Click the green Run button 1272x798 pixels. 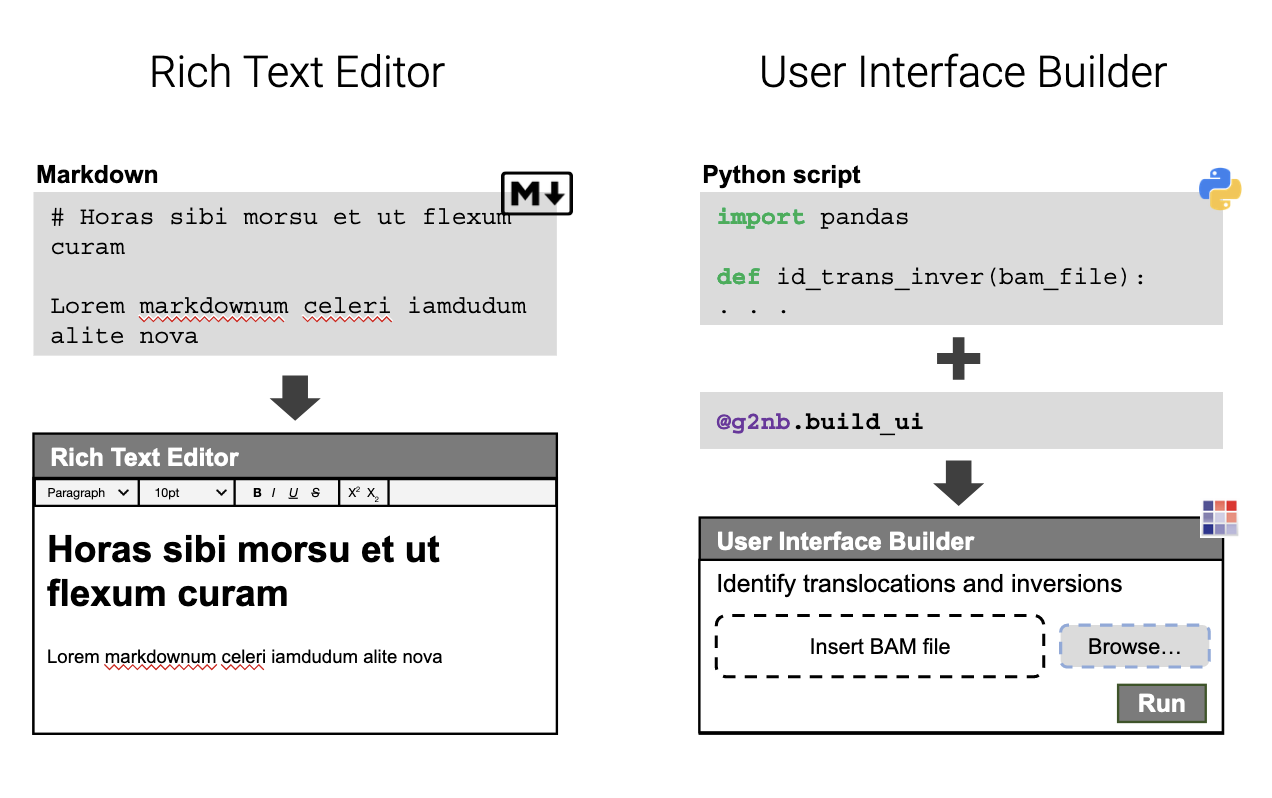pyautogui.click(x=1162, y=703)
